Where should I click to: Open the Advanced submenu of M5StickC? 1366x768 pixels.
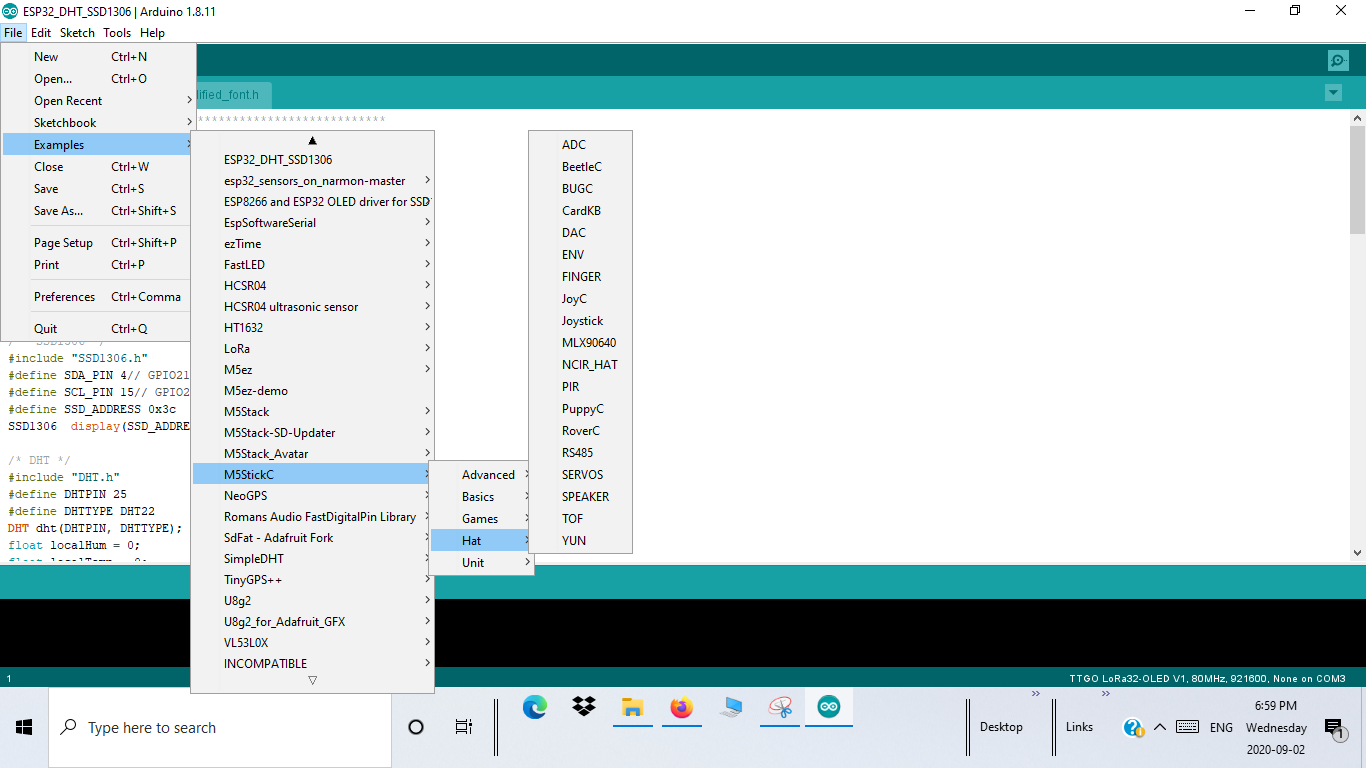tap(481, 475)
